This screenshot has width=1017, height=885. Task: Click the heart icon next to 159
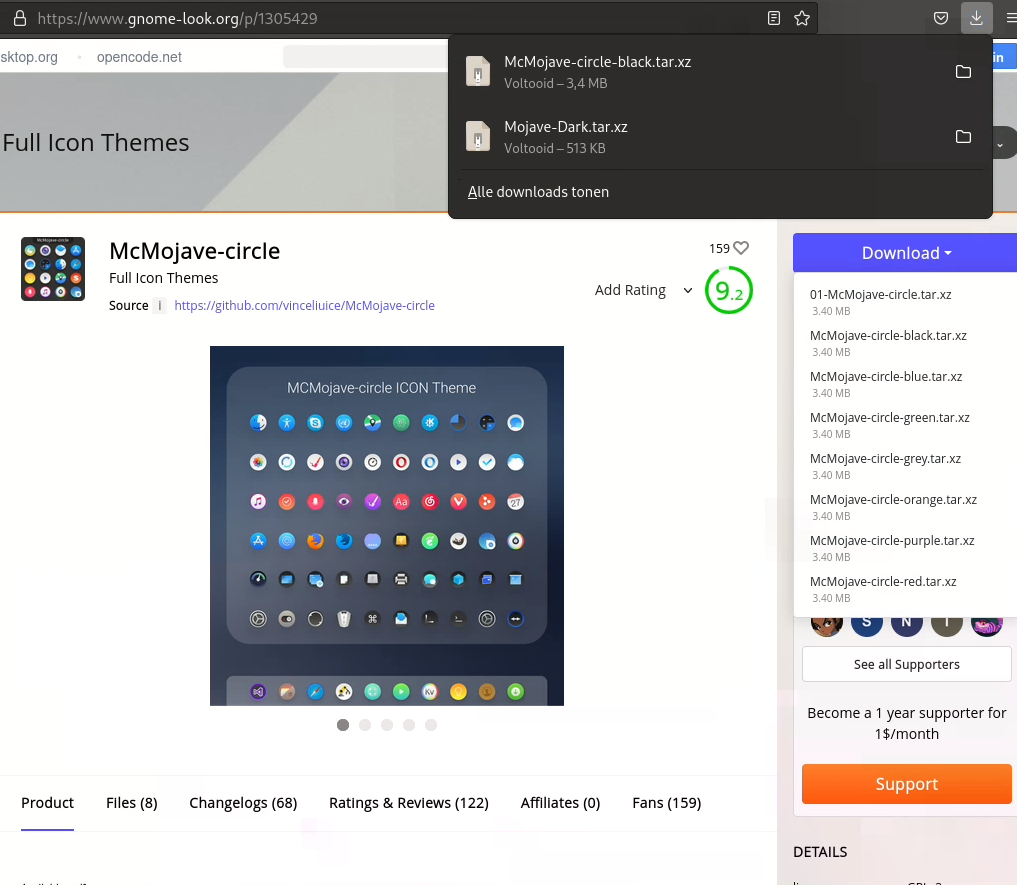pos(741,248)
